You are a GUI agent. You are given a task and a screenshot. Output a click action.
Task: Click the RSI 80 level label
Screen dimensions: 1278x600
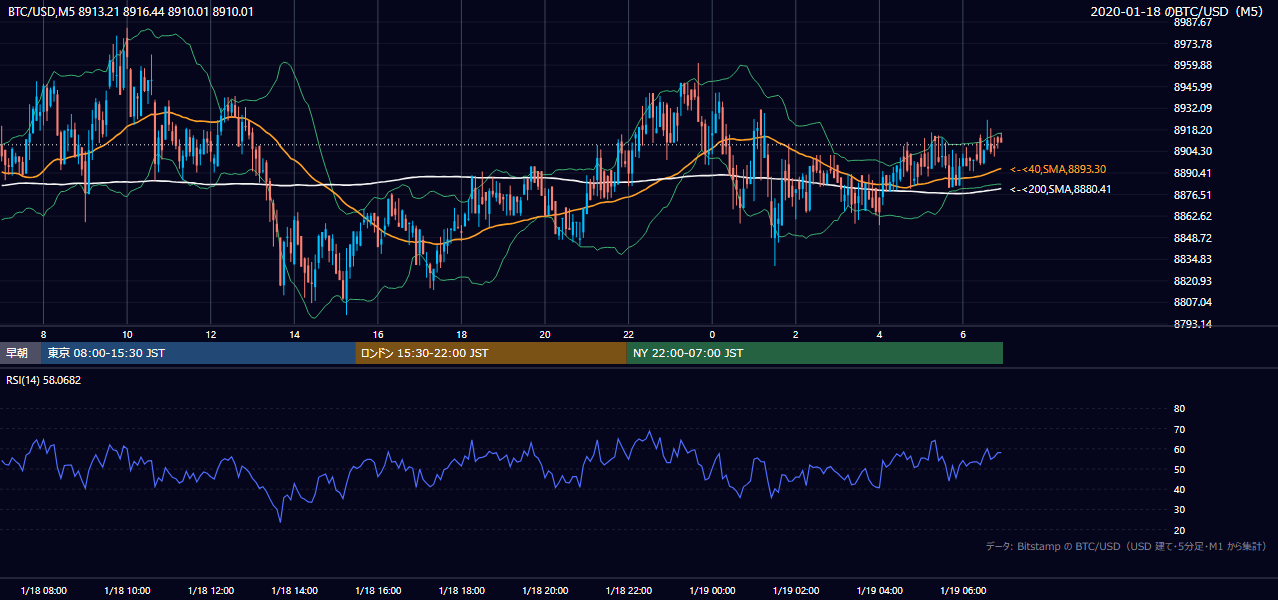[1179, 409]
